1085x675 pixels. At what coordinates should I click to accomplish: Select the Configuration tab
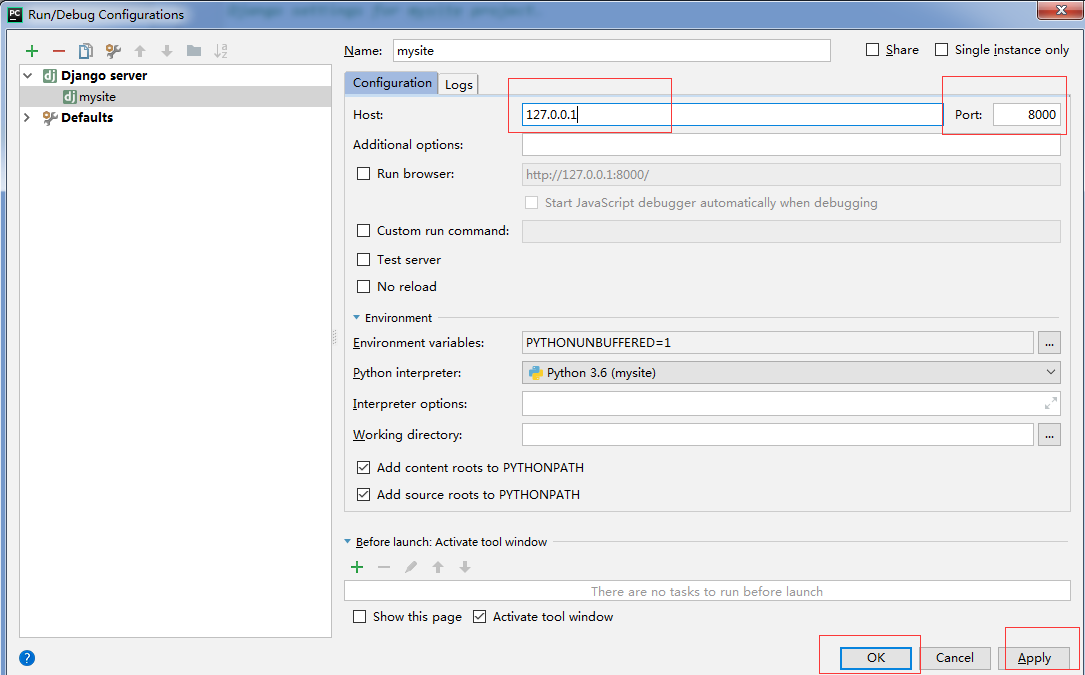point(392,82)
